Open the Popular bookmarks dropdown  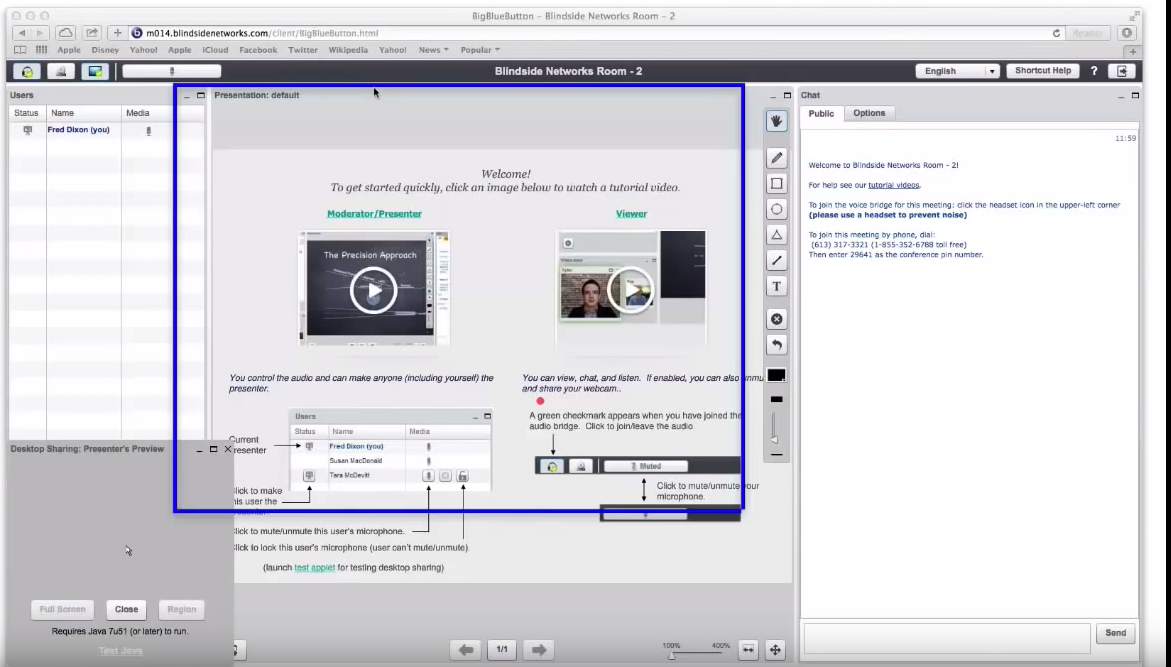(x=479, y=50)
